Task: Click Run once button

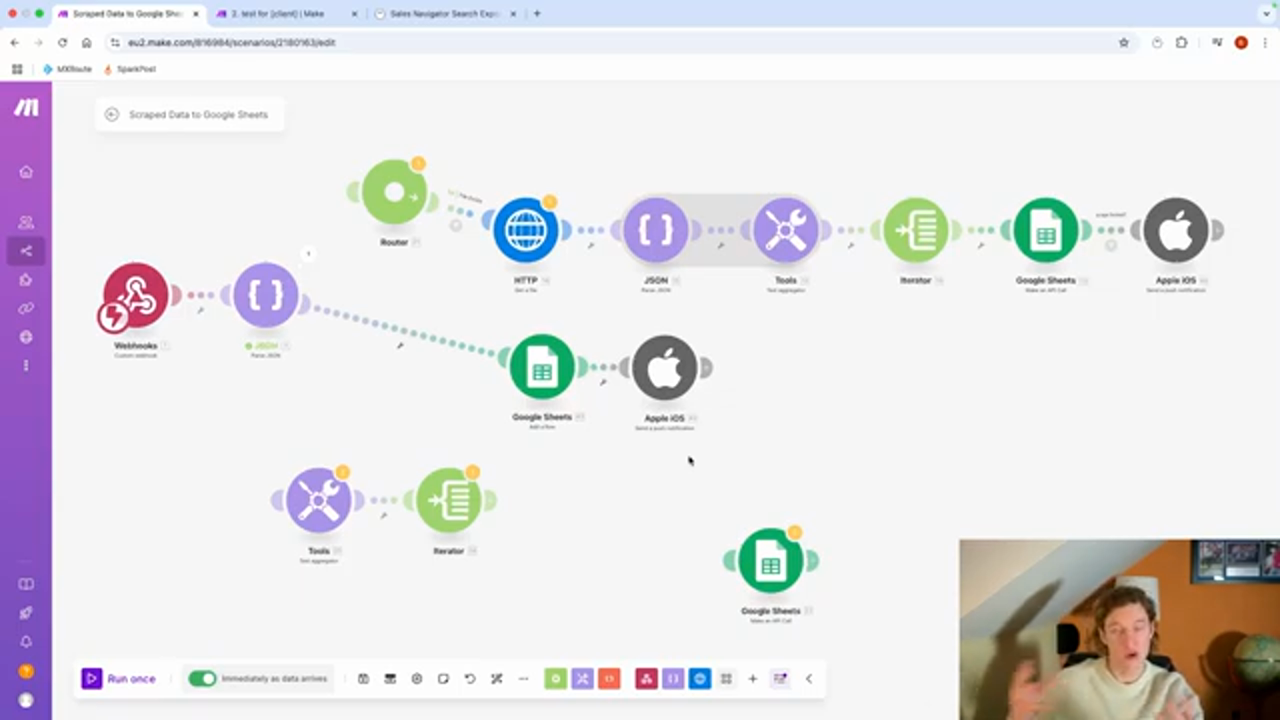Action: (120, 679)
